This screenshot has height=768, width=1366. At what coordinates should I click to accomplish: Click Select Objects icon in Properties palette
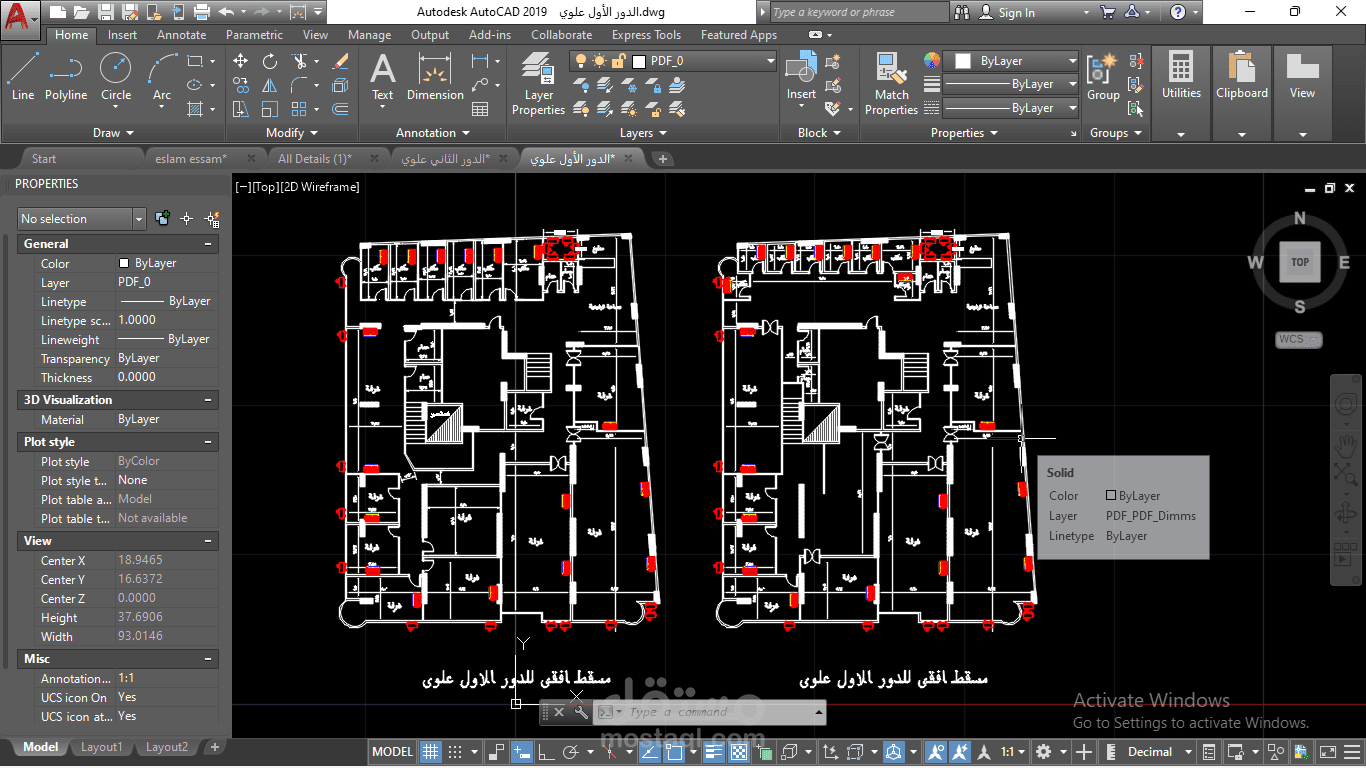tap(187, 218)
